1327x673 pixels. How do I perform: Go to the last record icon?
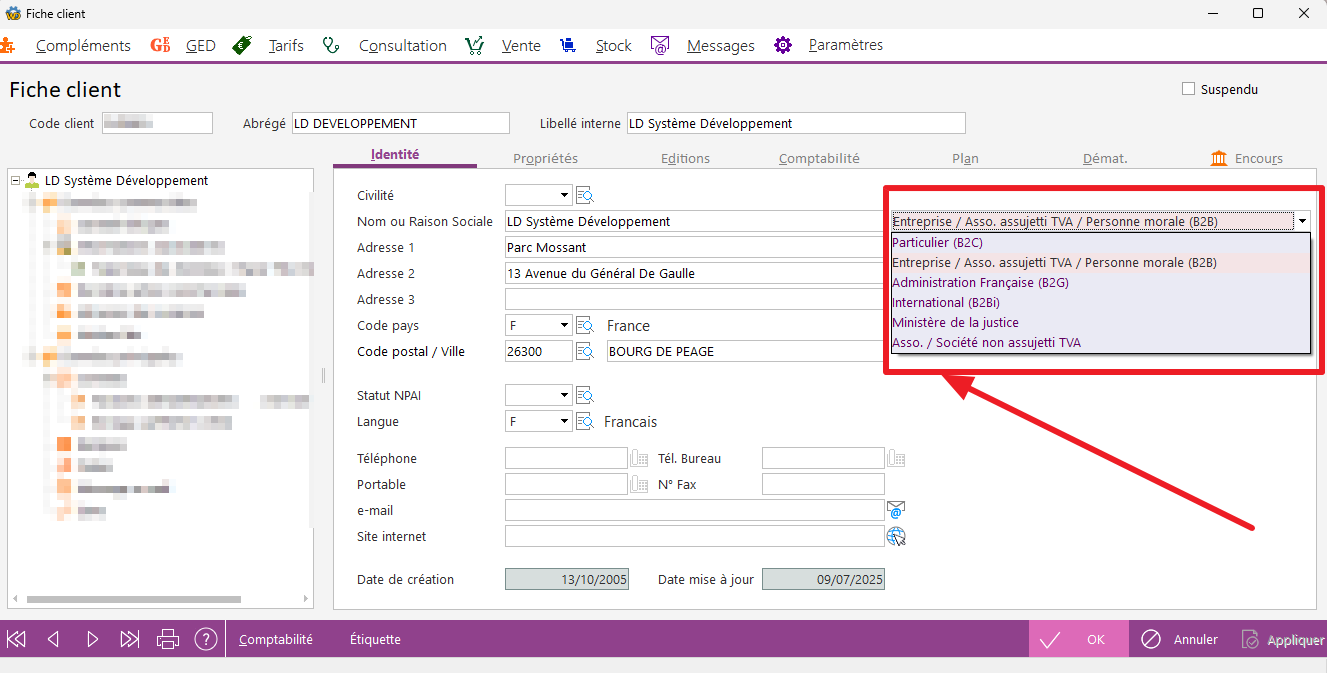[x=130, y=639]
